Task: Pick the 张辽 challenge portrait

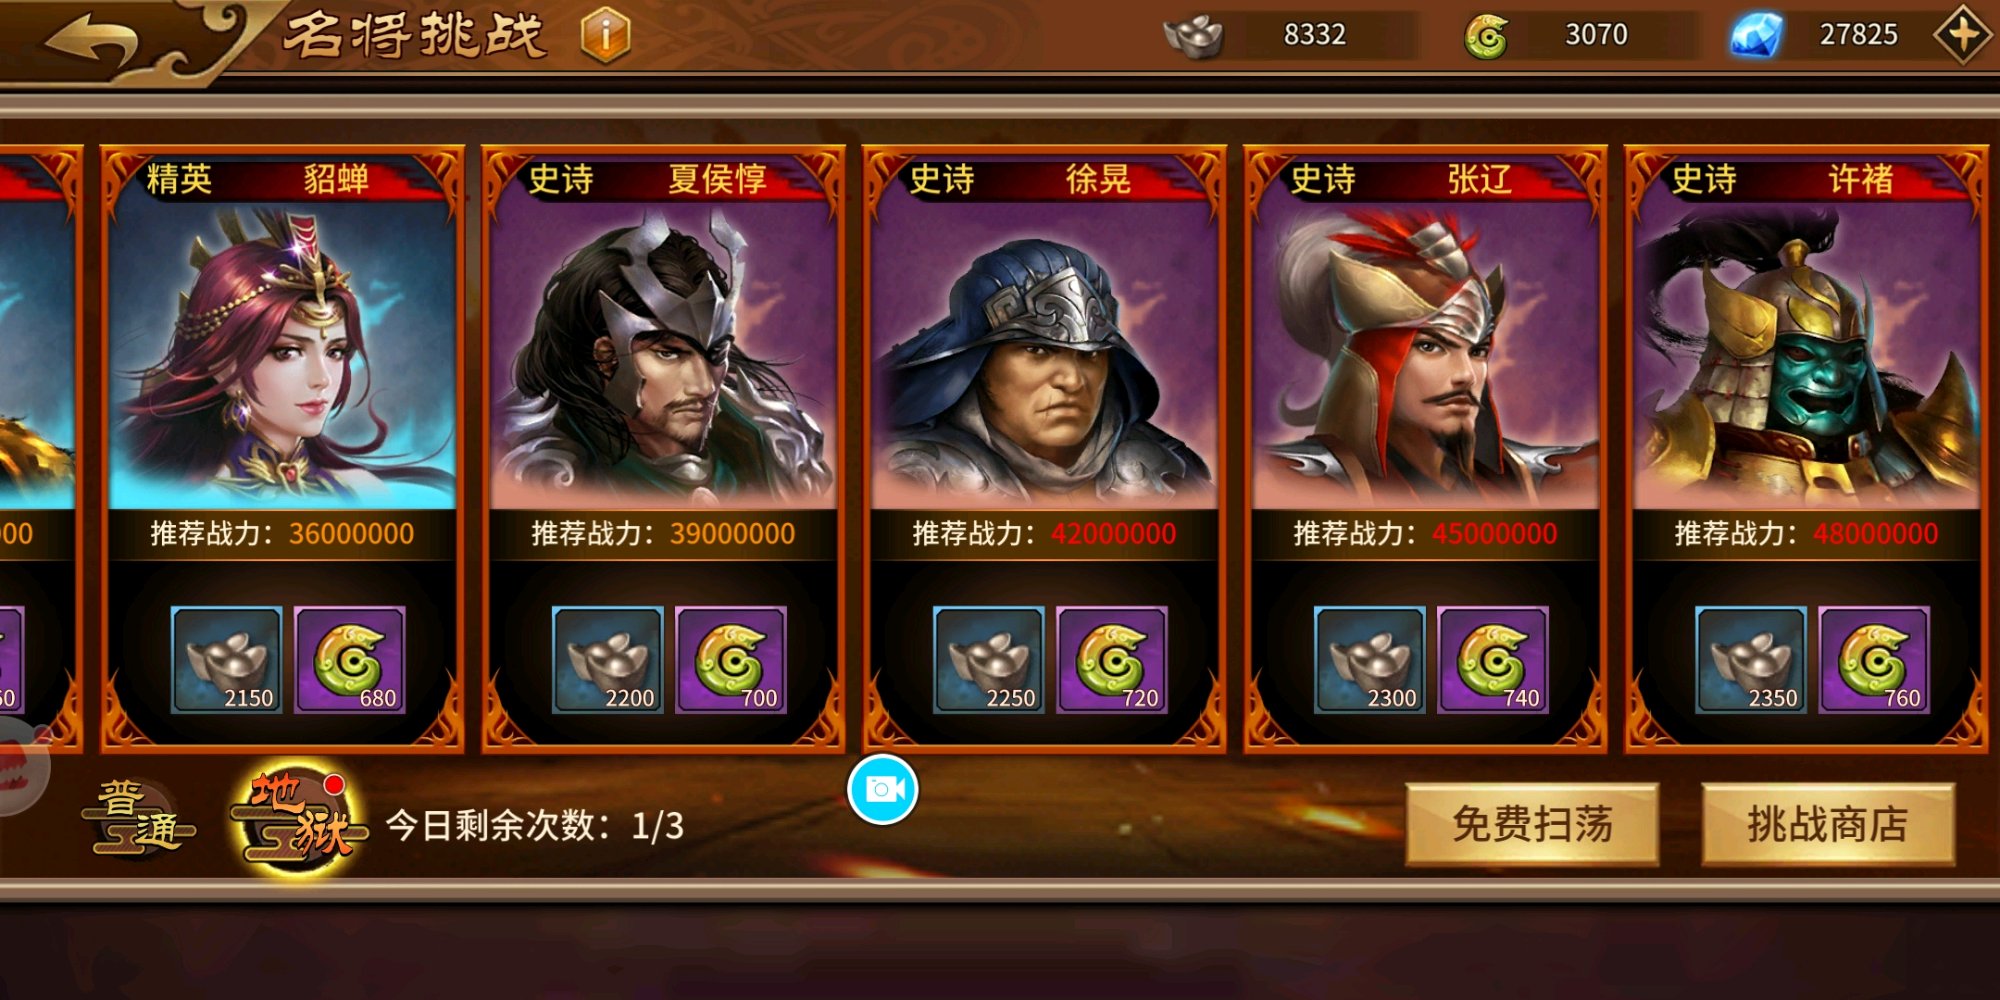Action: (x=1425, y=355)
